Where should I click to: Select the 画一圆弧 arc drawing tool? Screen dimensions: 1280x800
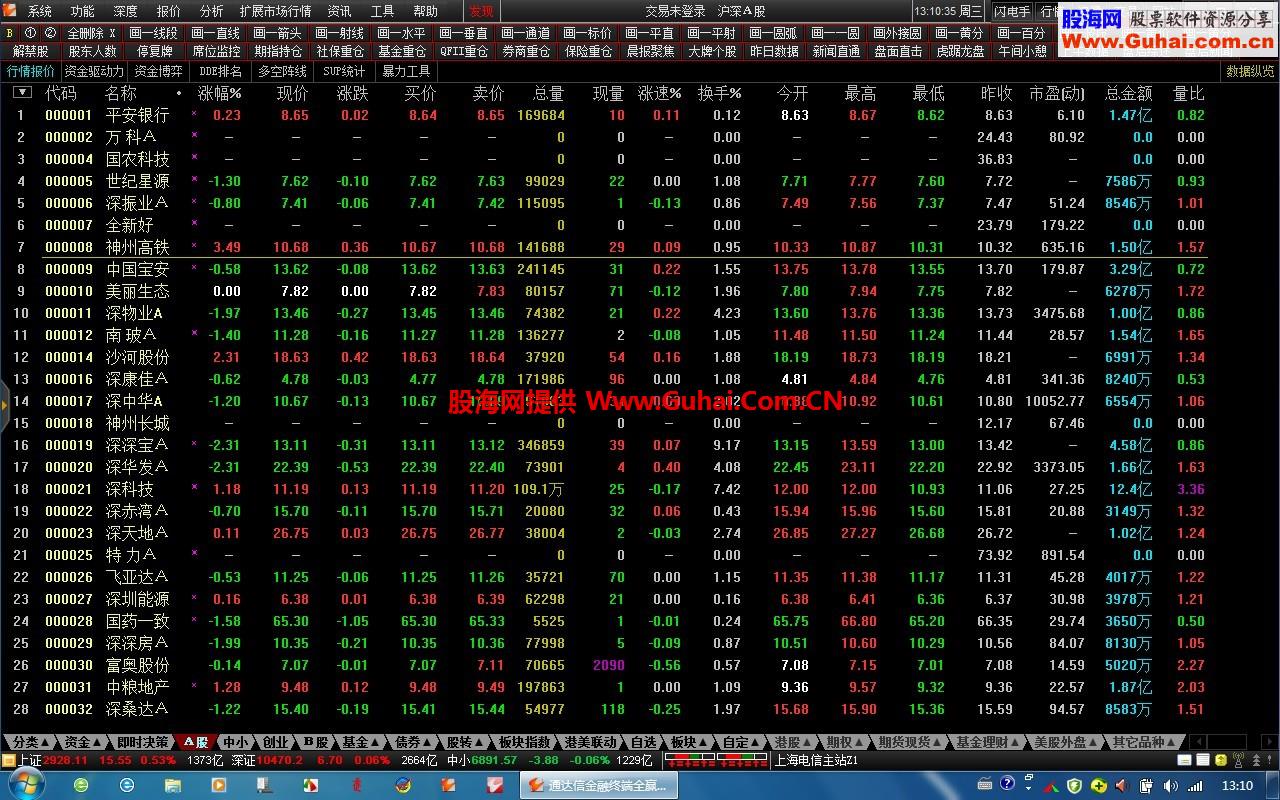(x=773, y=33)
